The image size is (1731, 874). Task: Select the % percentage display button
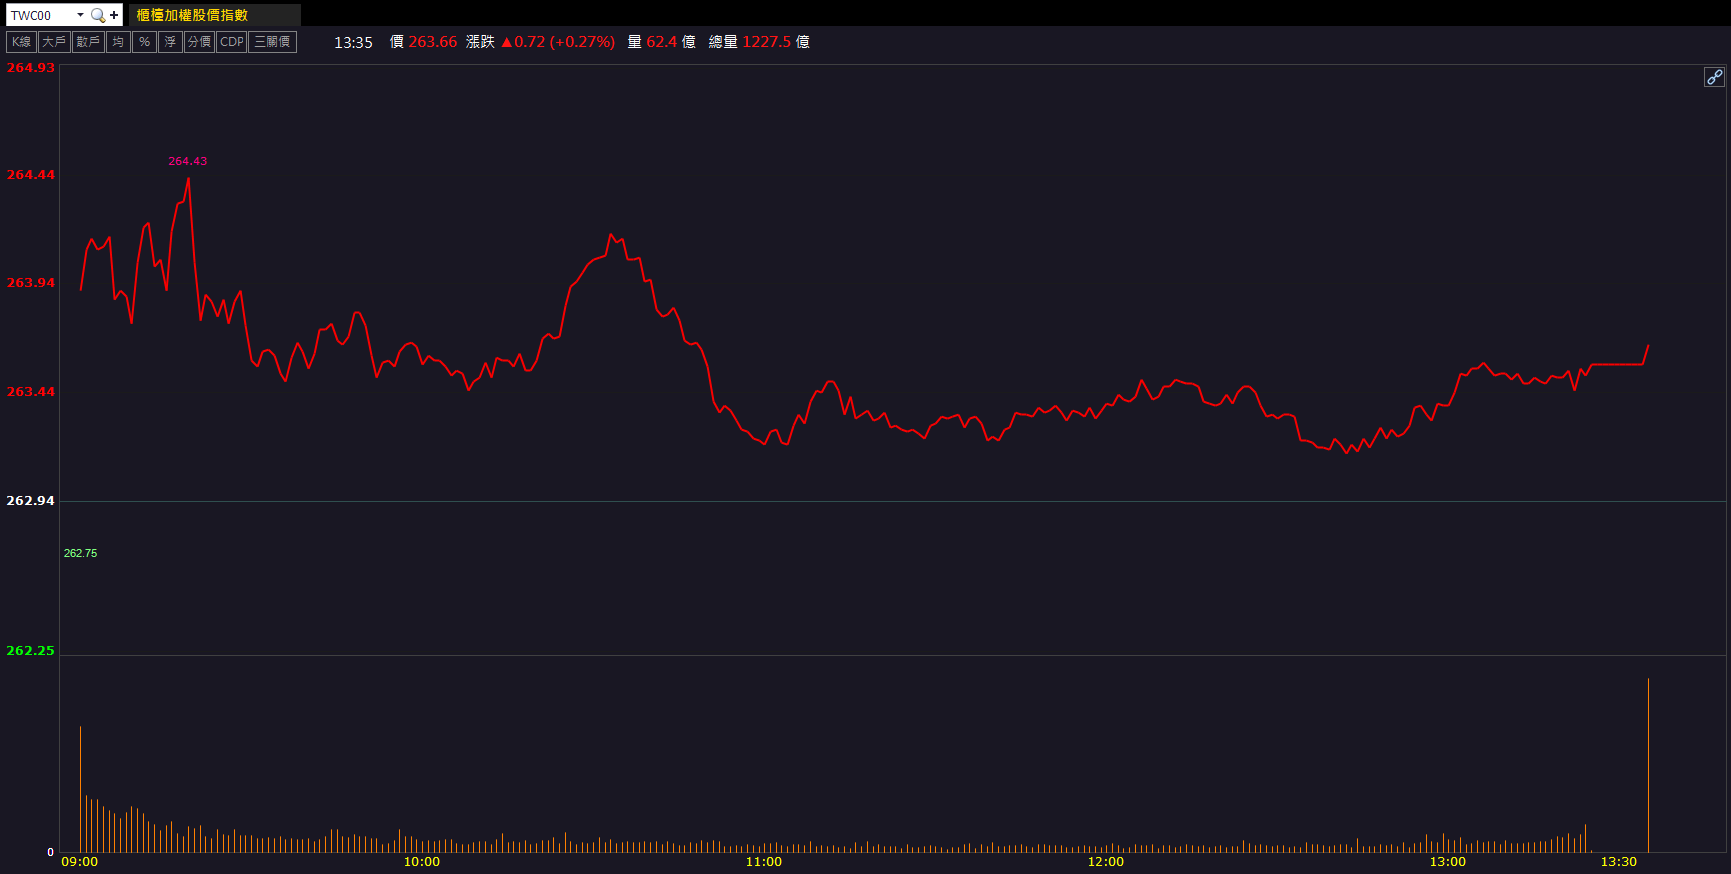click(144, 42)
